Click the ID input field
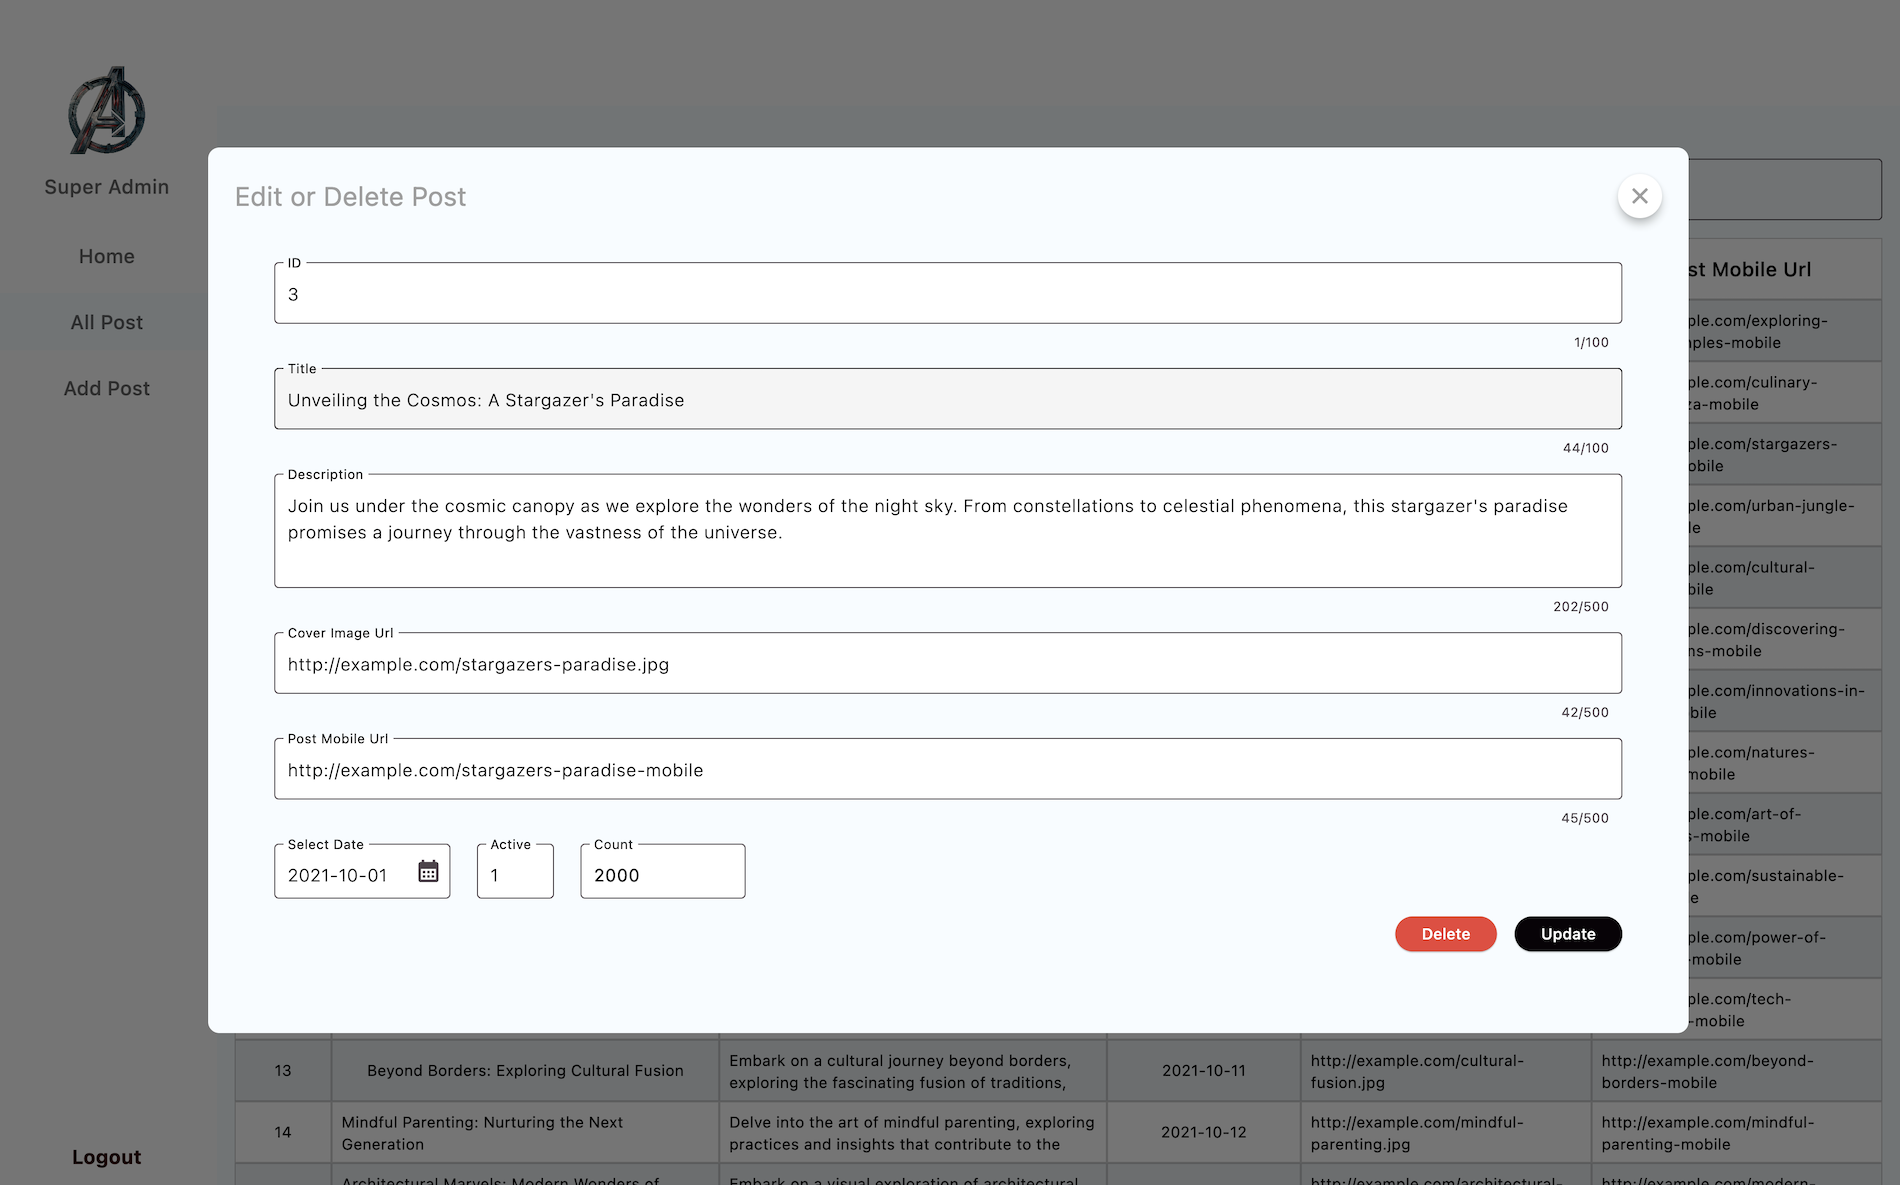 (947, 294)
